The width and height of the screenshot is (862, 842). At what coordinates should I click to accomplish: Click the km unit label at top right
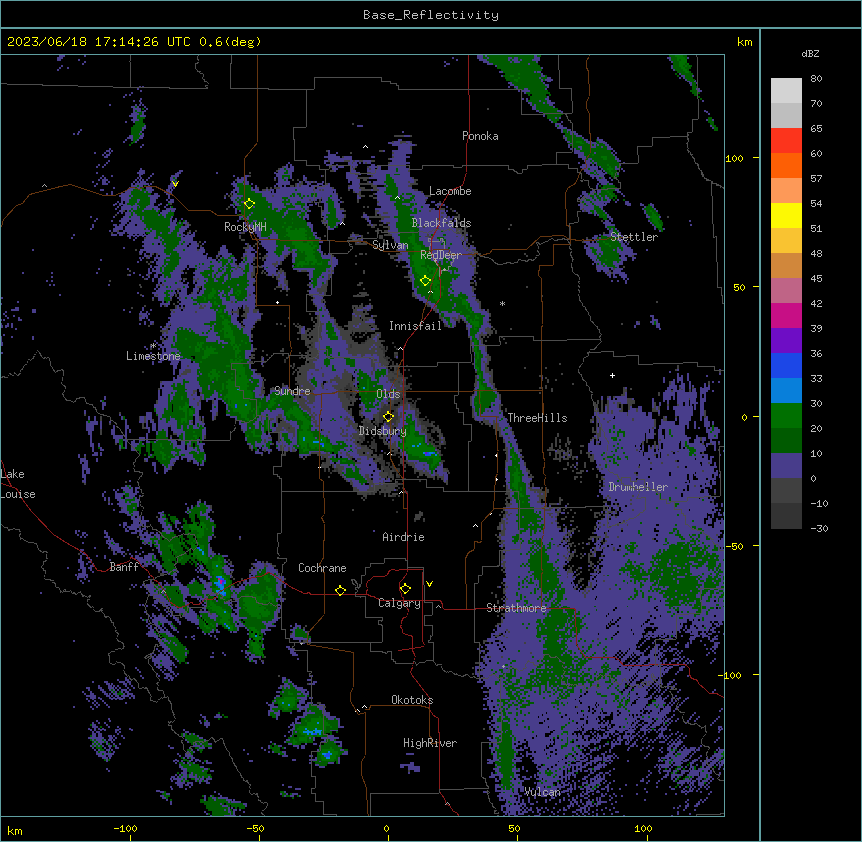[744, 42]
